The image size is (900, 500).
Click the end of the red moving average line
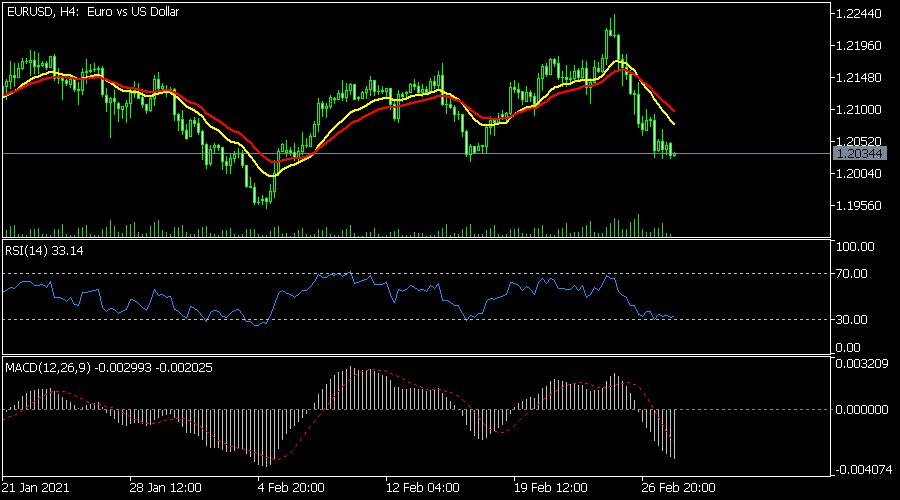674,111
